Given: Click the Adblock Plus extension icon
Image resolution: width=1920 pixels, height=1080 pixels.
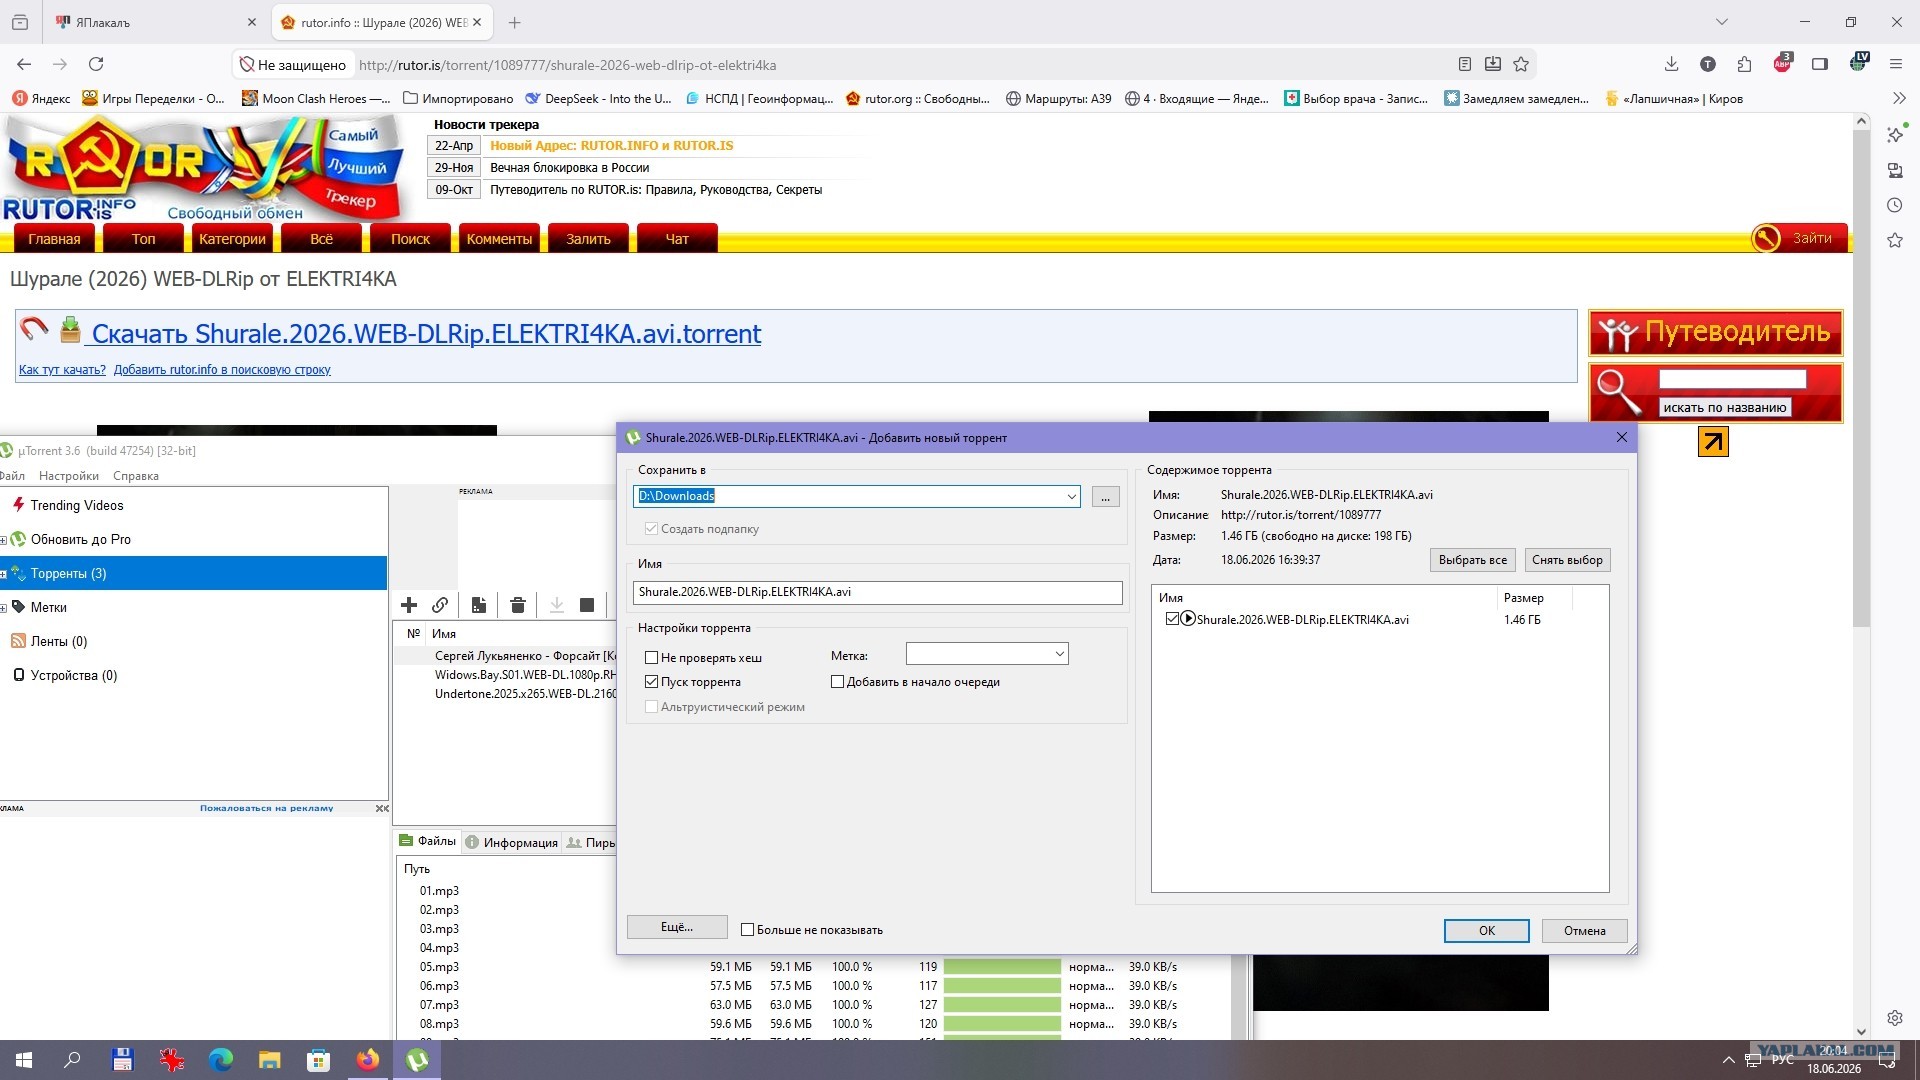Looking at the screenshot, I should tap(1783, 64).
